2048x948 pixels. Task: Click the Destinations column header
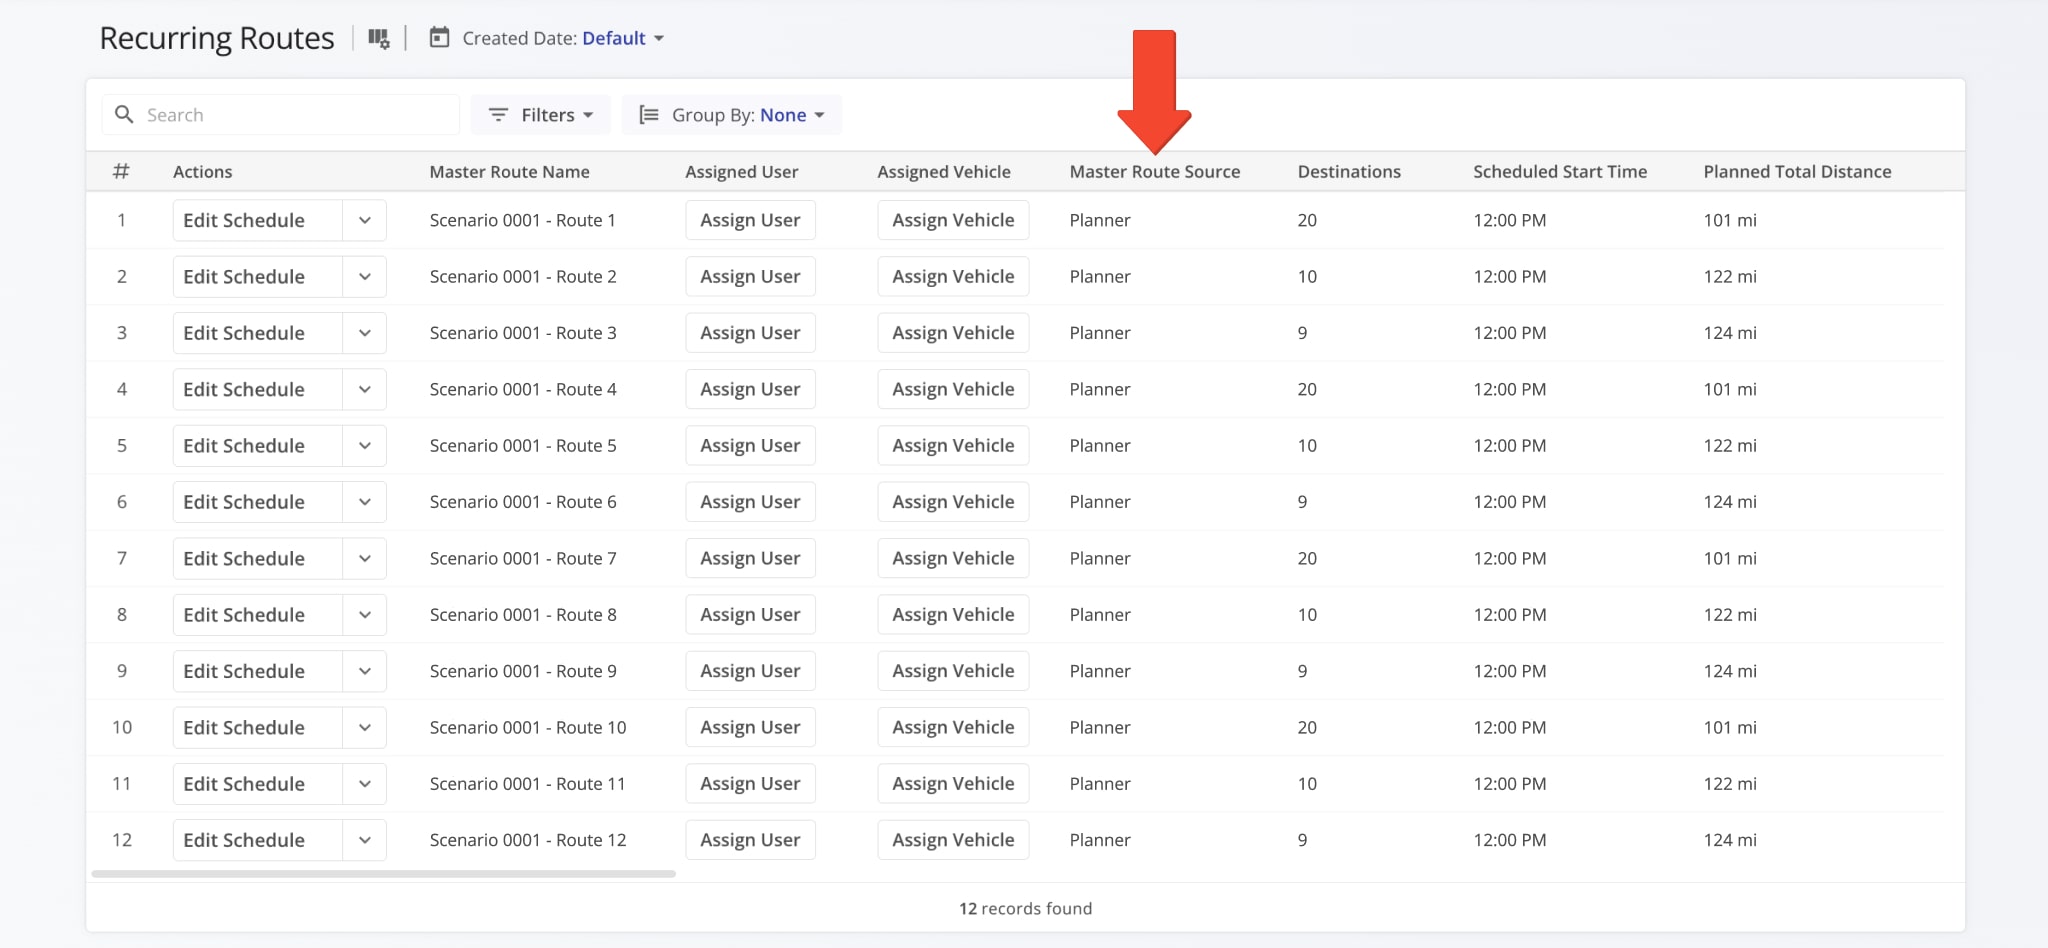click(x=1349, y=172)
